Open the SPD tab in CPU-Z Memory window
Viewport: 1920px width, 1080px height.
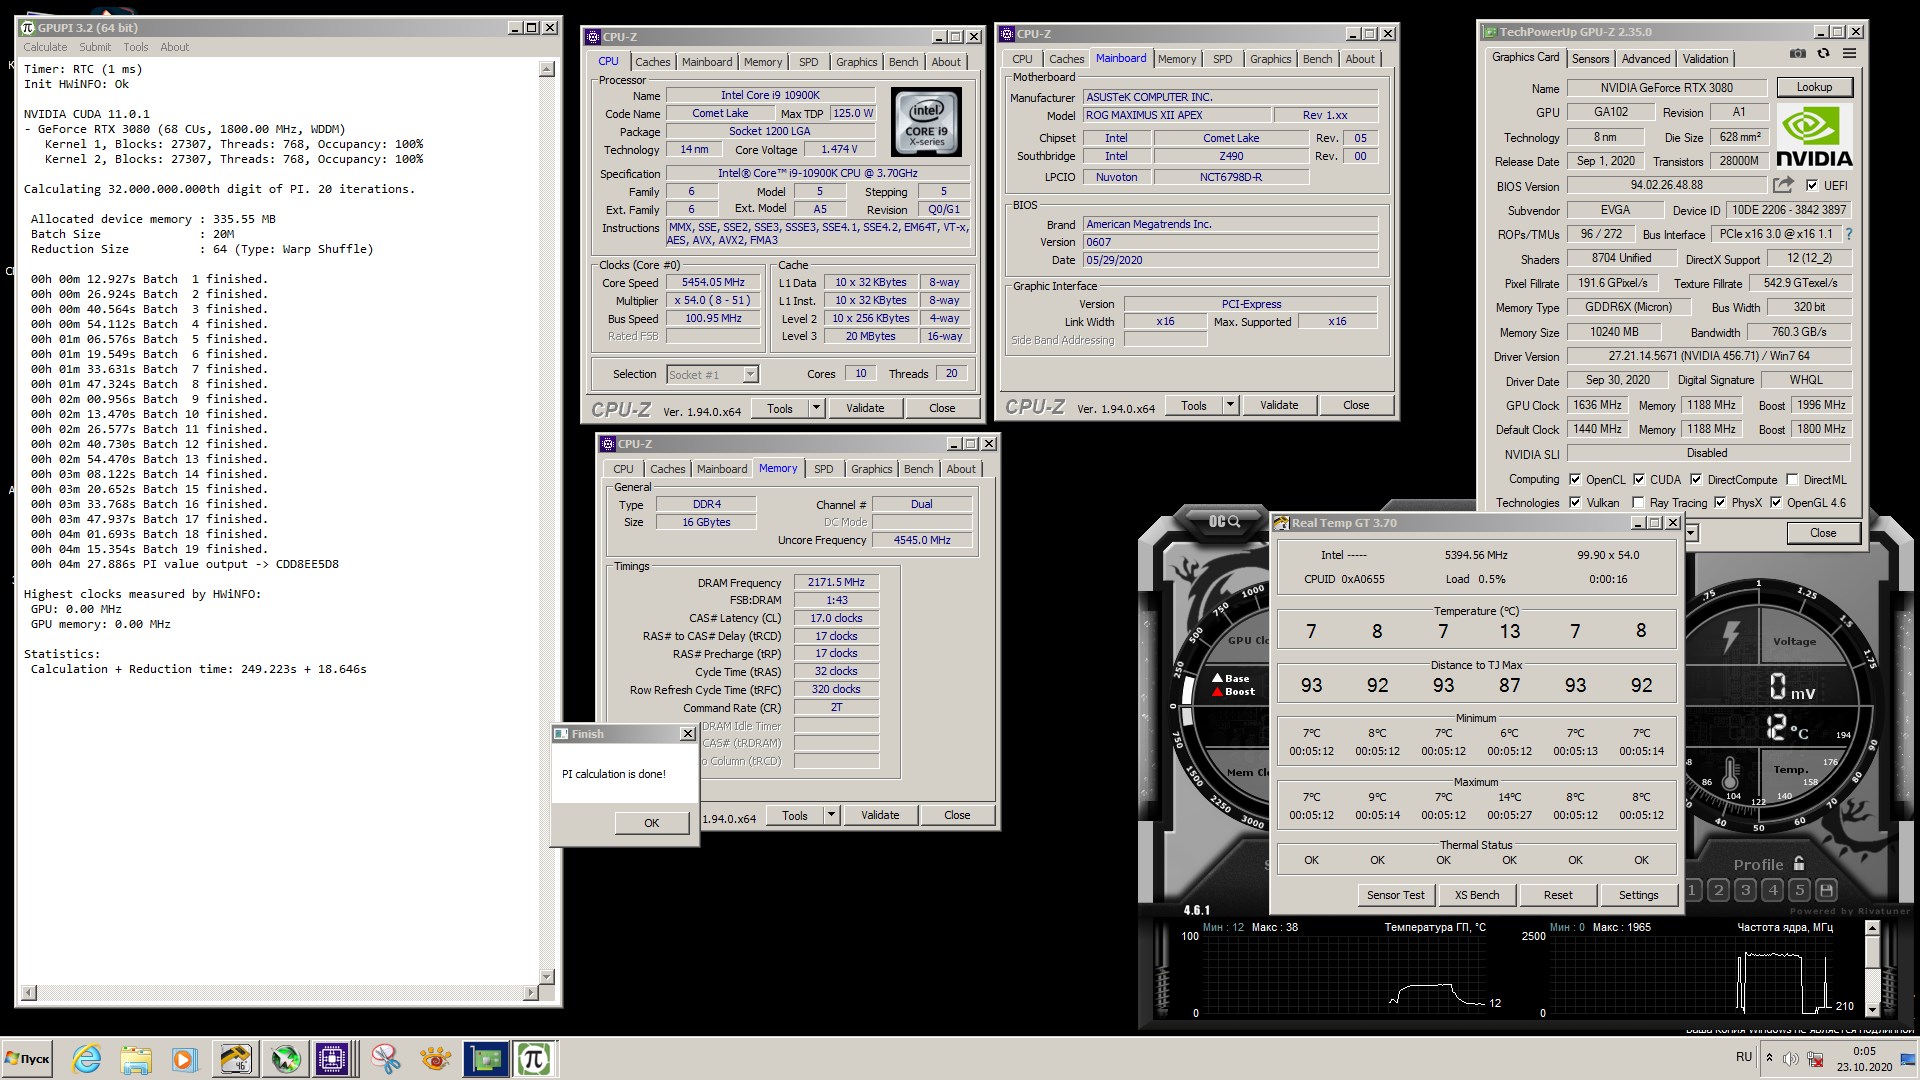click(x=823, y=469)
